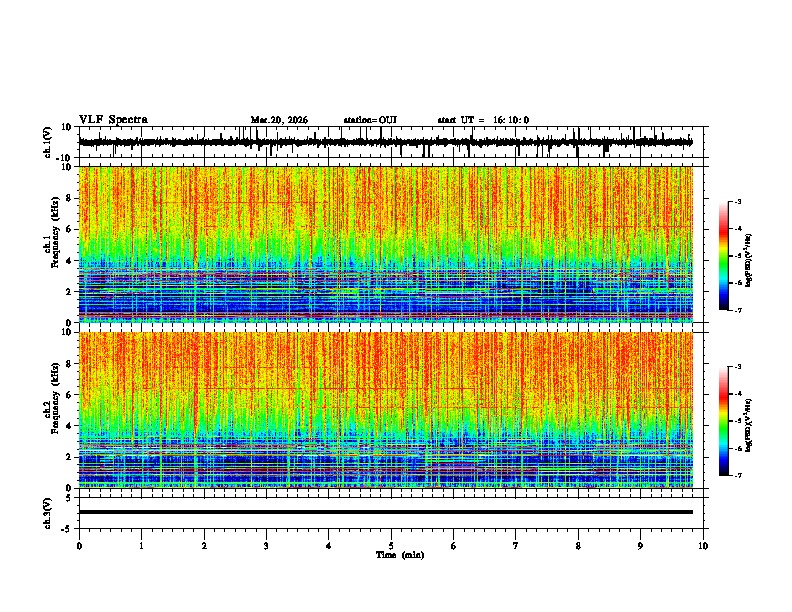The image size is (792, 612).
Task: Click the 8 kHz tick label on ch.2 spectrogram
Action: coord(69,364)
